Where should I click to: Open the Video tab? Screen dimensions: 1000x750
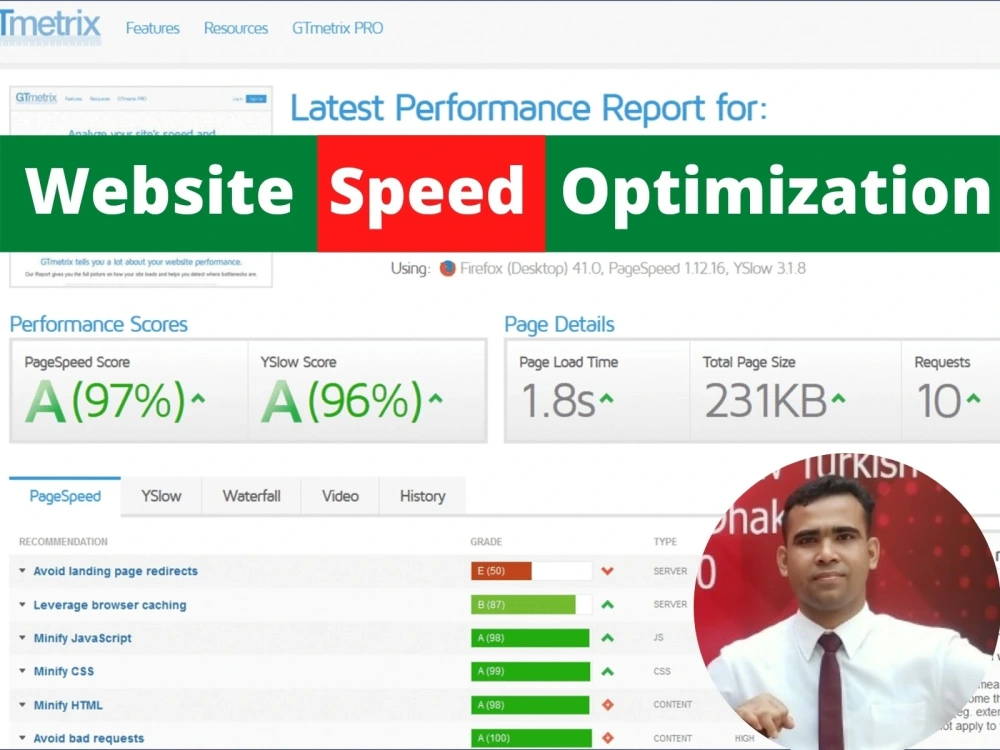(x=340, y=496)
